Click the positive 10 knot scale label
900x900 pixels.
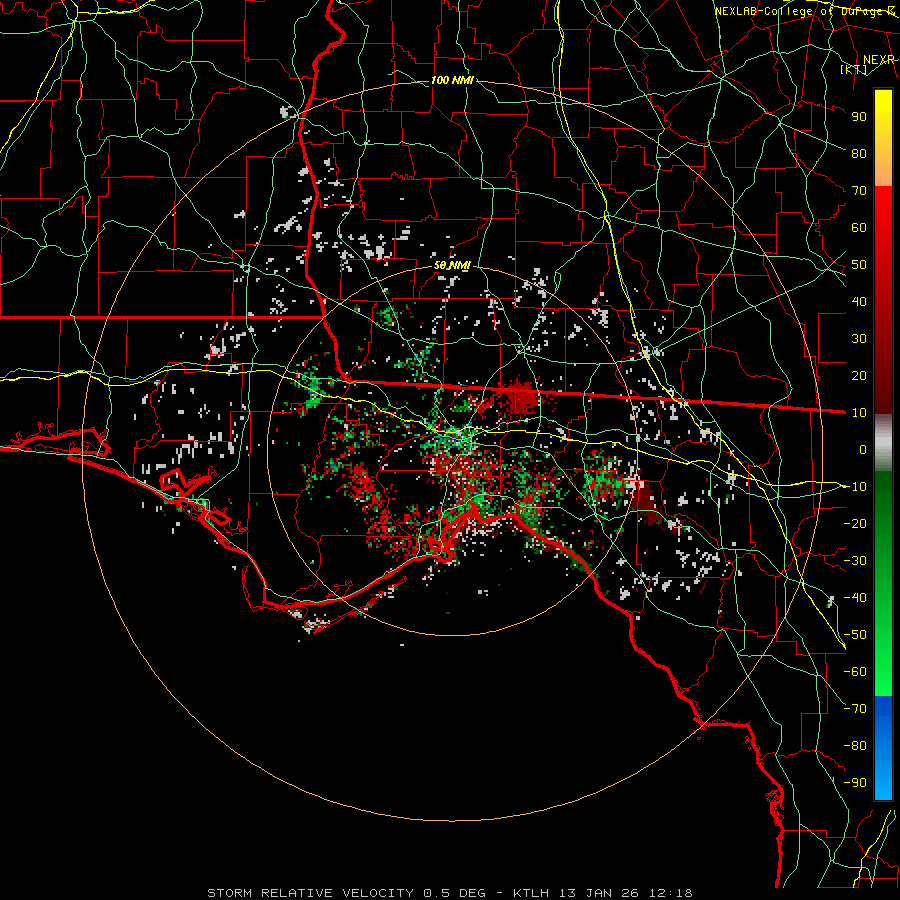(859, 413)
